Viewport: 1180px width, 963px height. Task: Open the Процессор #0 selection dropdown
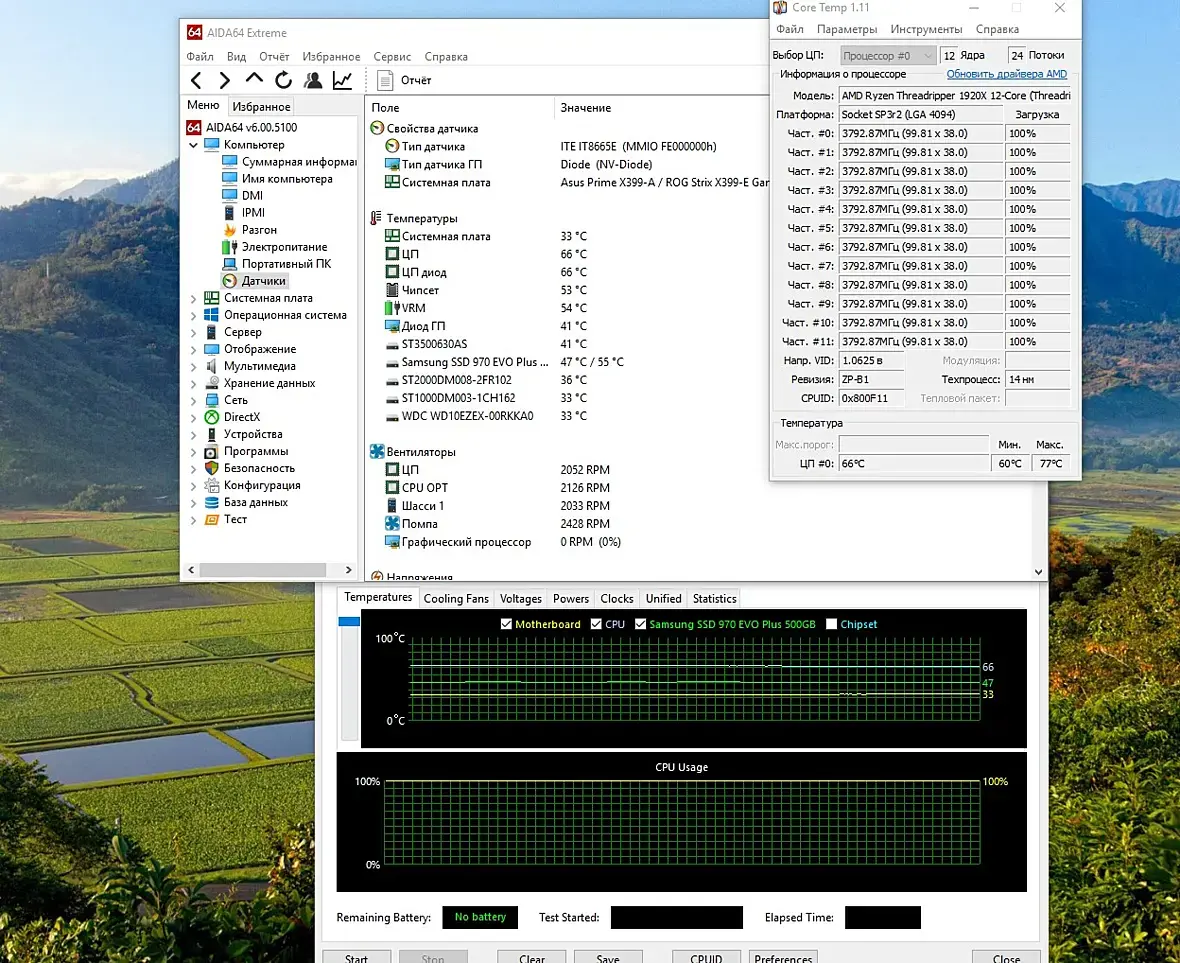(x=887, y=56)
